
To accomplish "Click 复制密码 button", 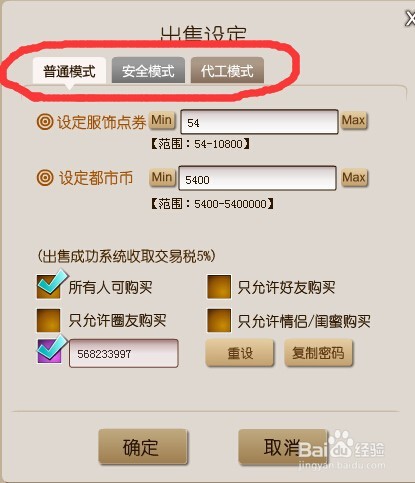I will coord(318,353).
